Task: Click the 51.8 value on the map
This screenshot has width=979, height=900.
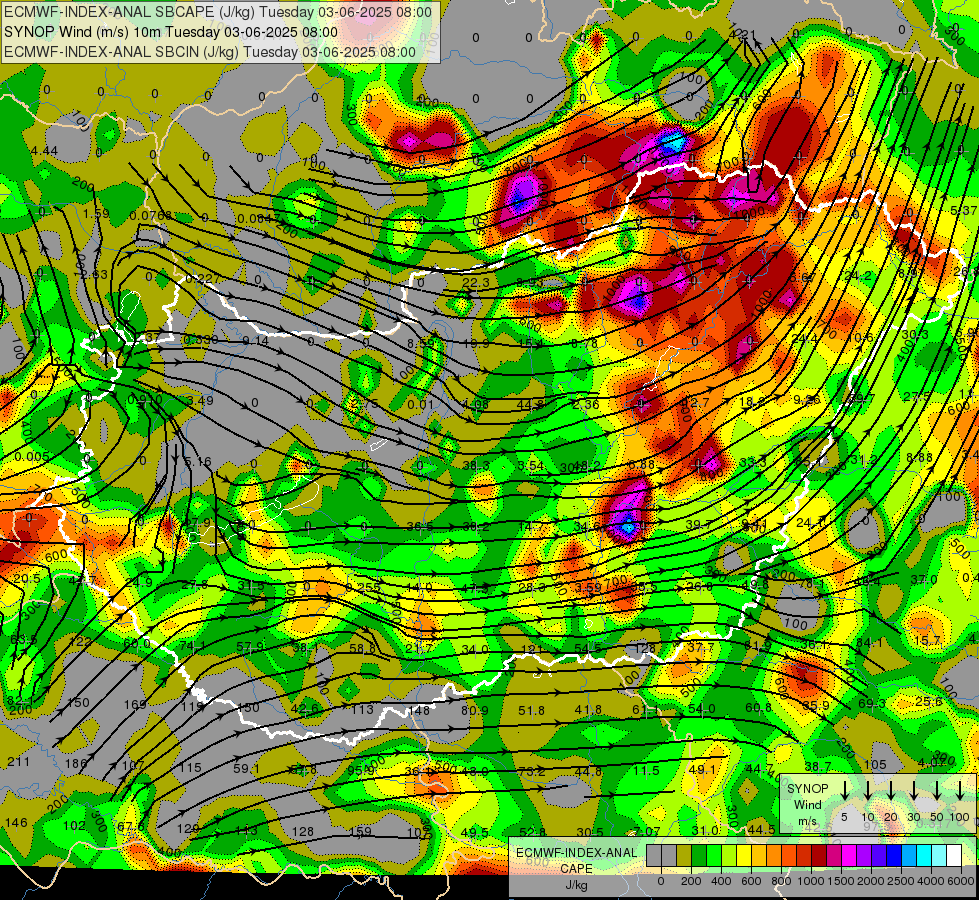Action: tap(531, 710)
